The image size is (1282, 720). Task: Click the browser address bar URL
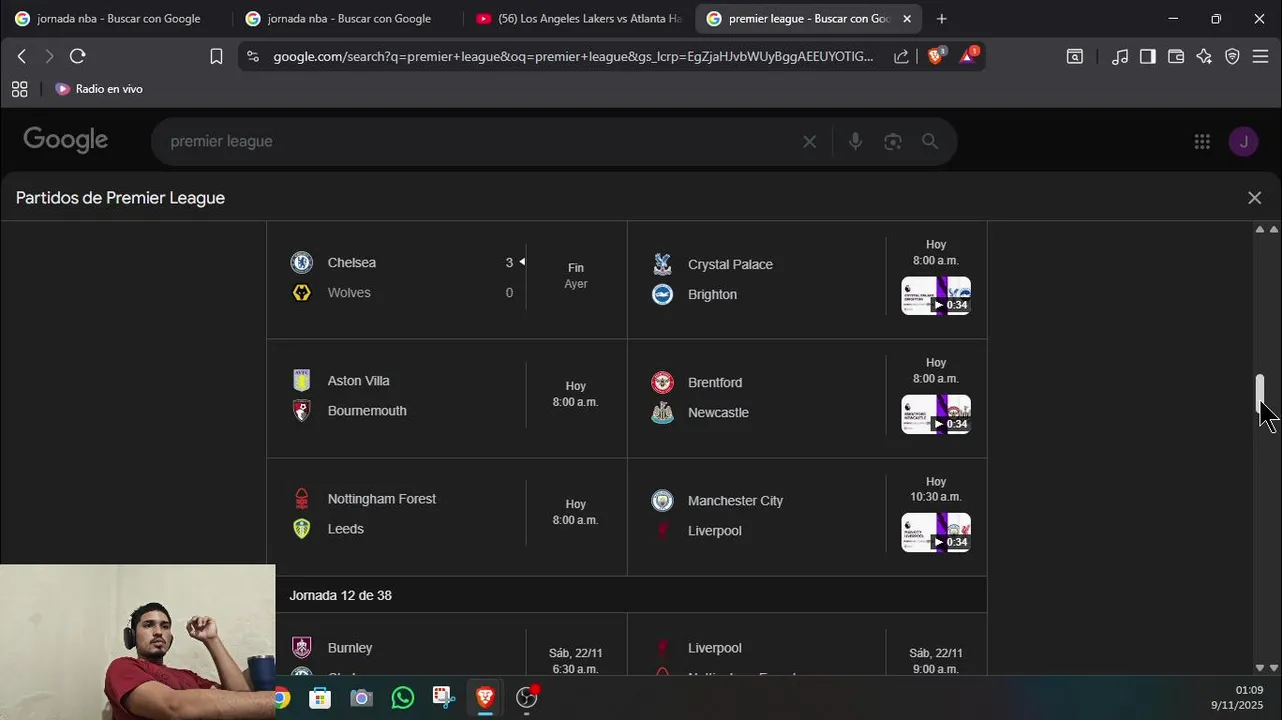(x=573, y=57)
